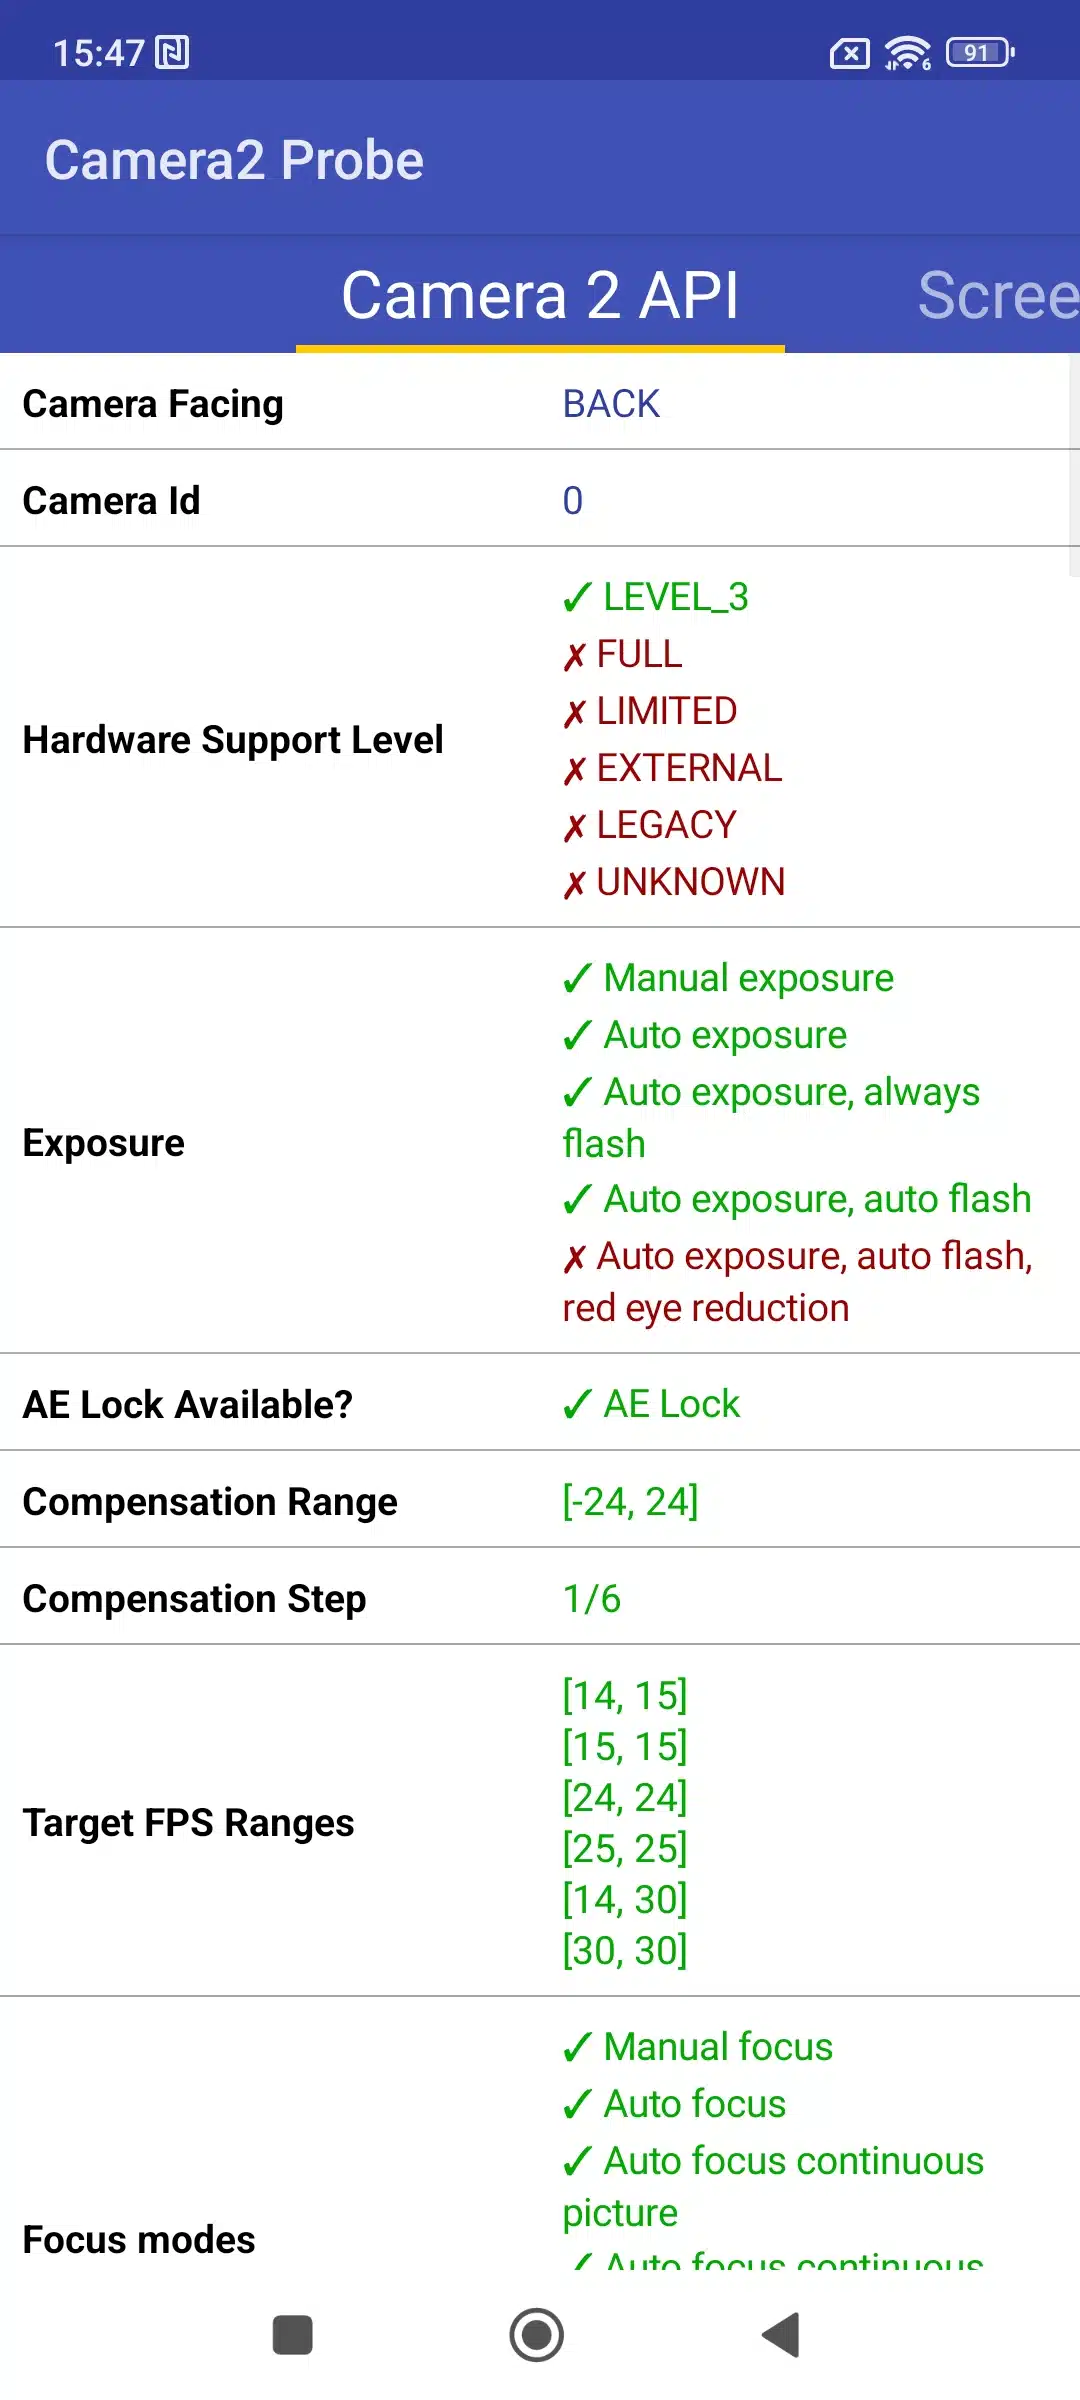Open Recent apps square icon
Screen dimensions: 1080x2400
pos(293,2335)
